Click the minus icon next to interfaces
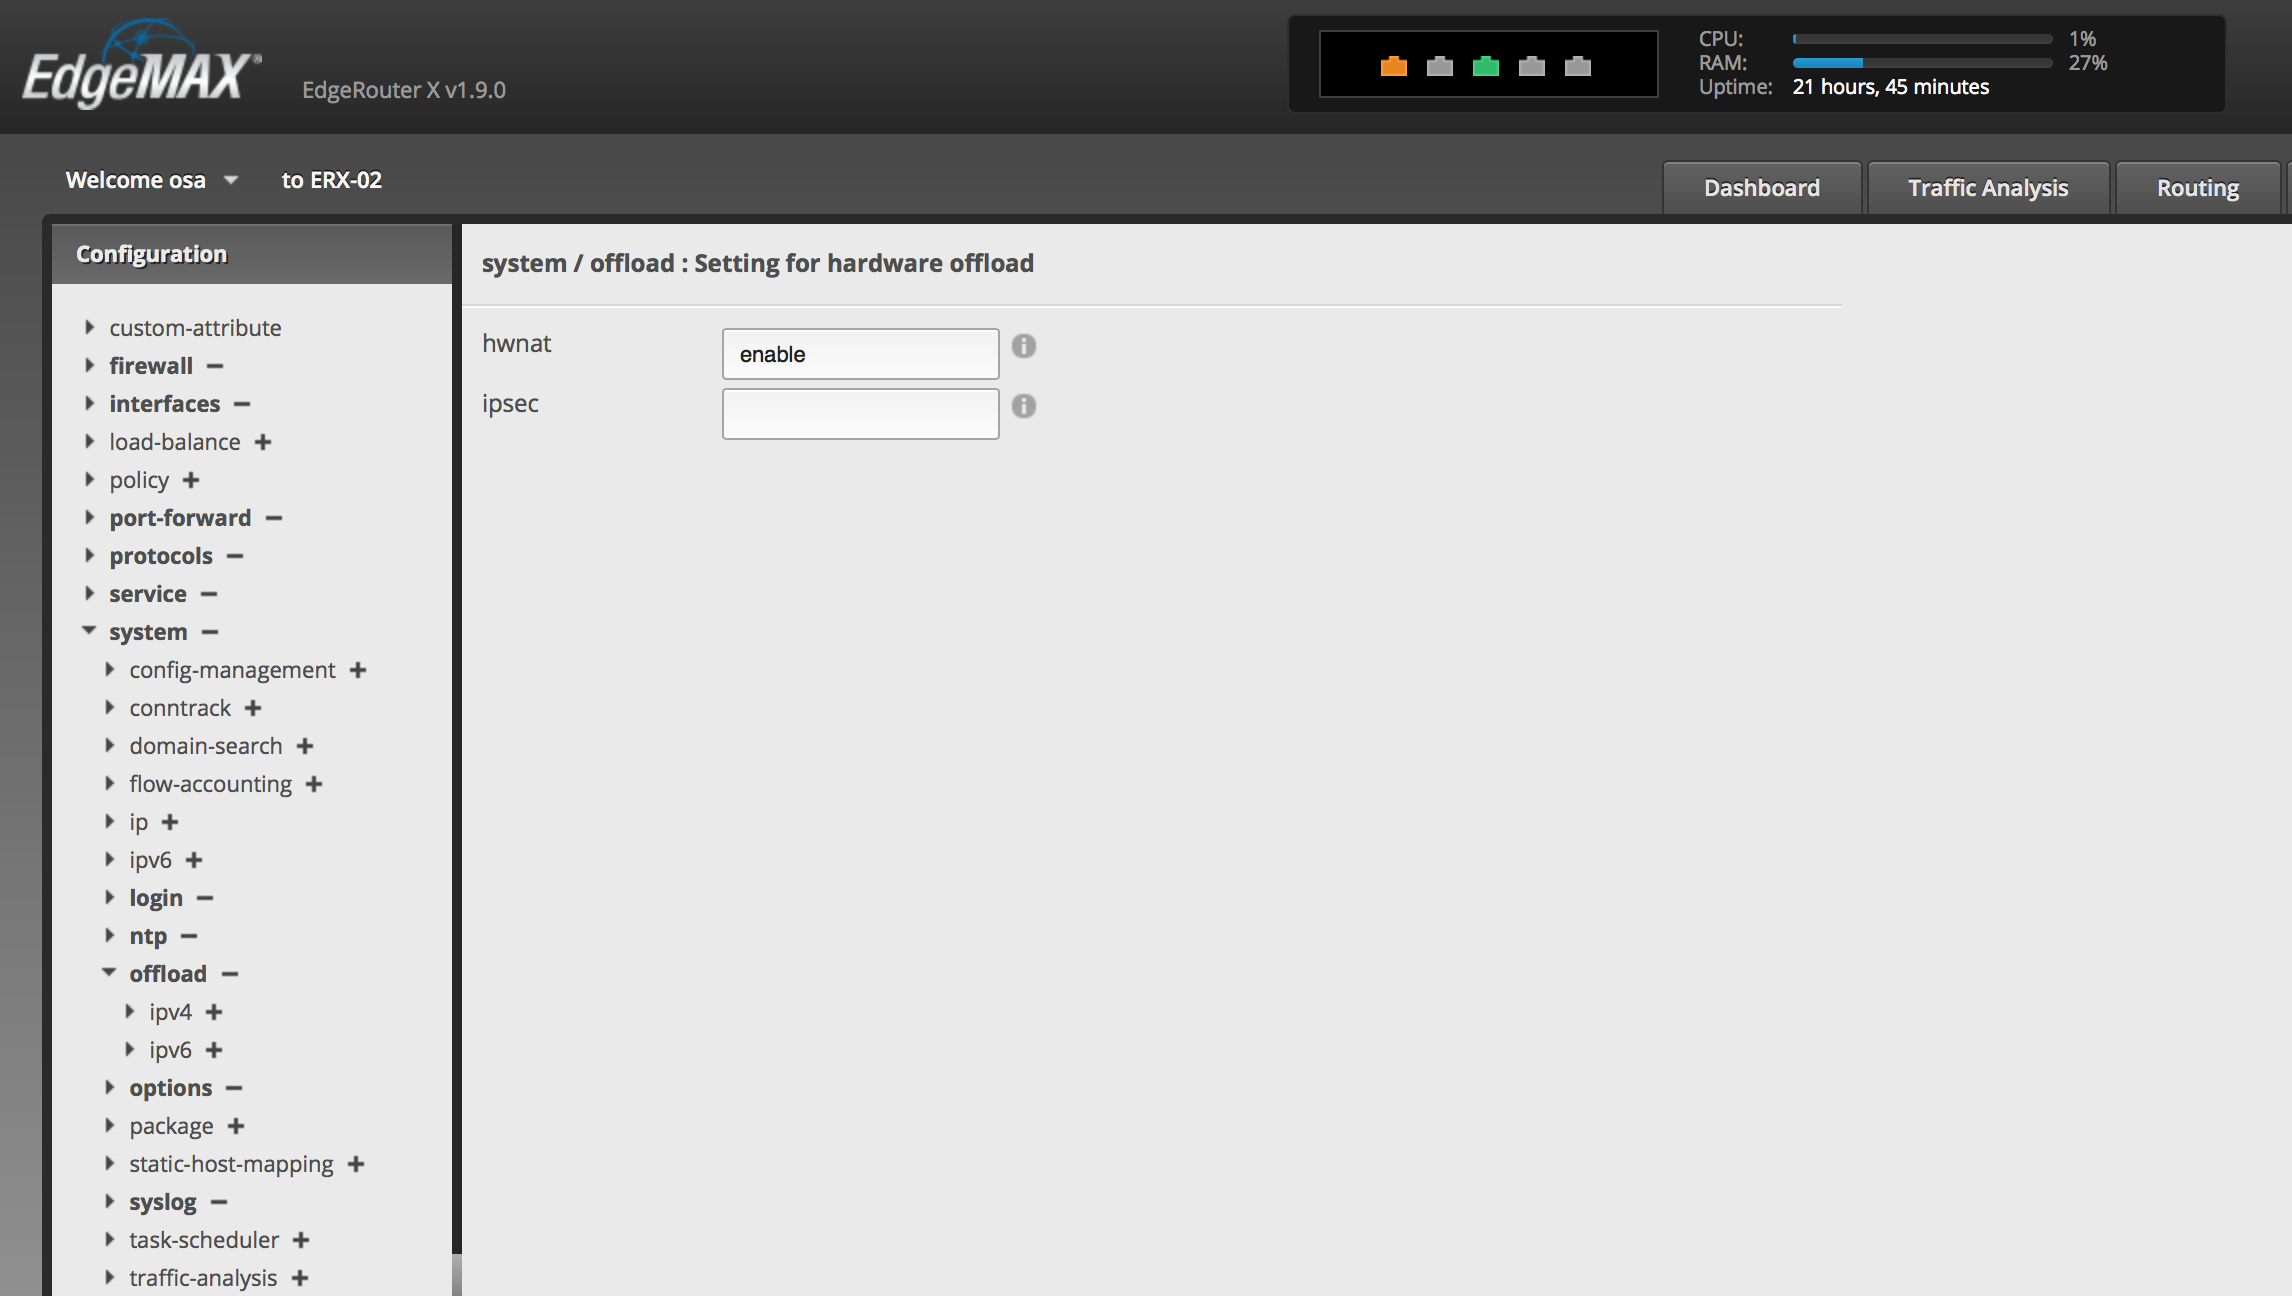 [x=242, y=404]
